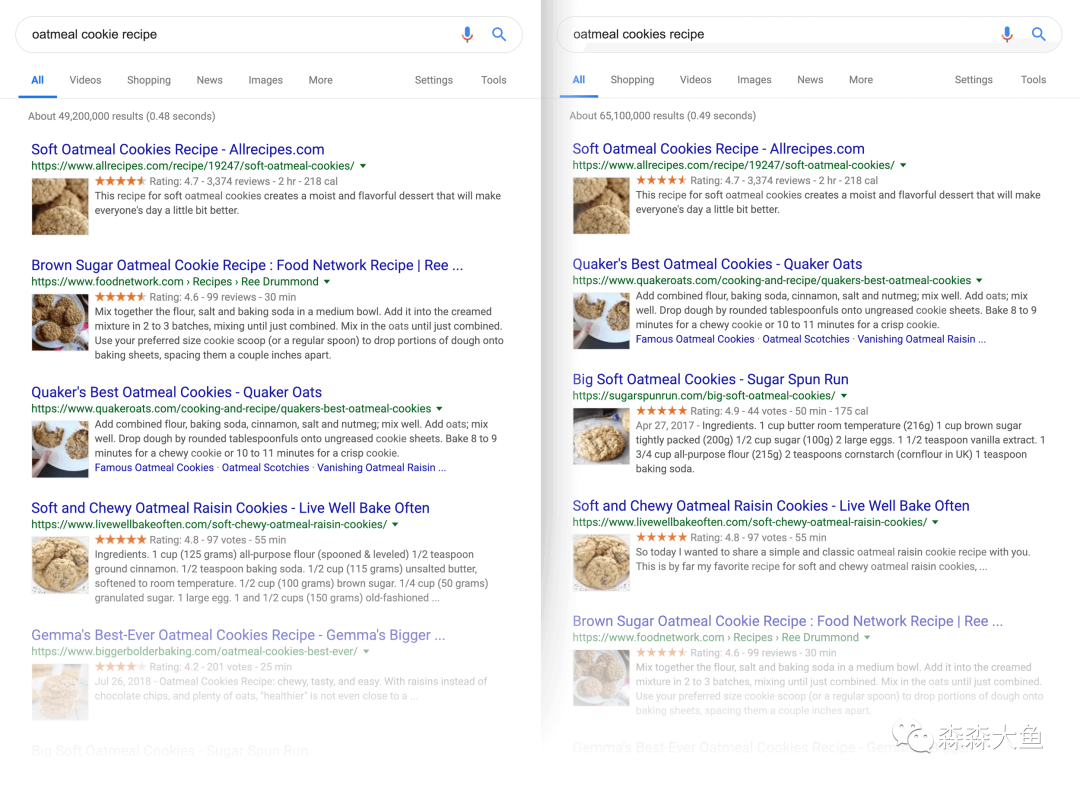Viewport: 1080px width, 785px height.
Task: Open dropdown arrow next to right quakeroats.com URL
Action: 980,281
